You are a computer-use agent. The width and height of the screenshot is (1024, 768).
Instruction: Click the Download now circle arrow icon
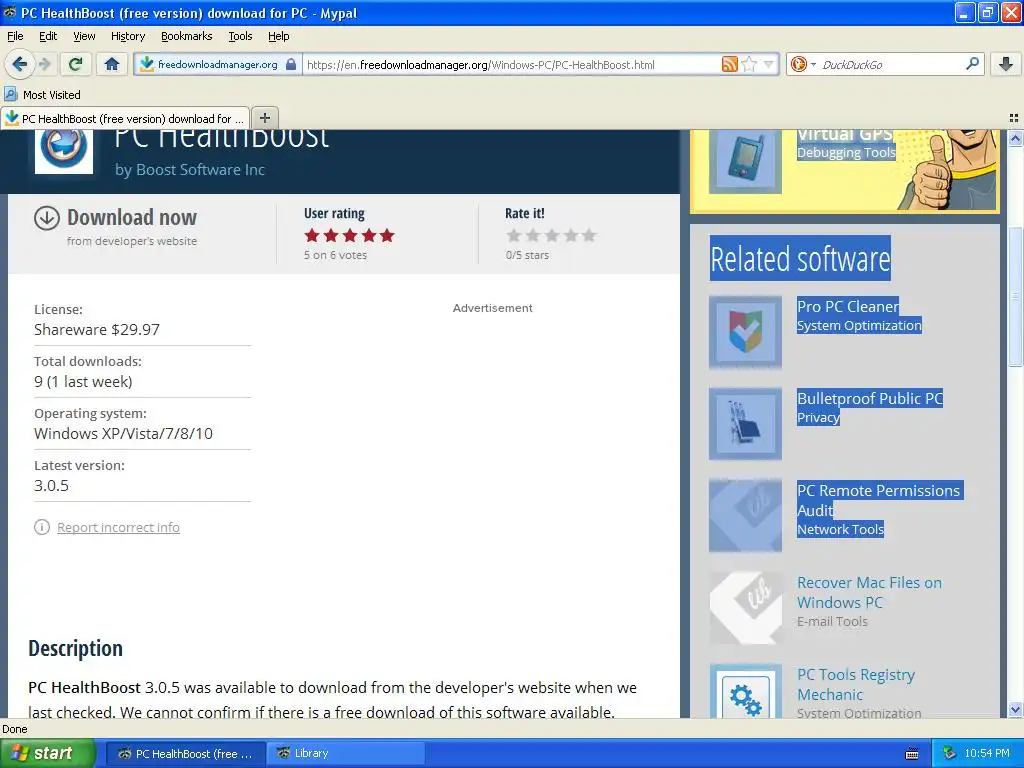click(46, 218)
